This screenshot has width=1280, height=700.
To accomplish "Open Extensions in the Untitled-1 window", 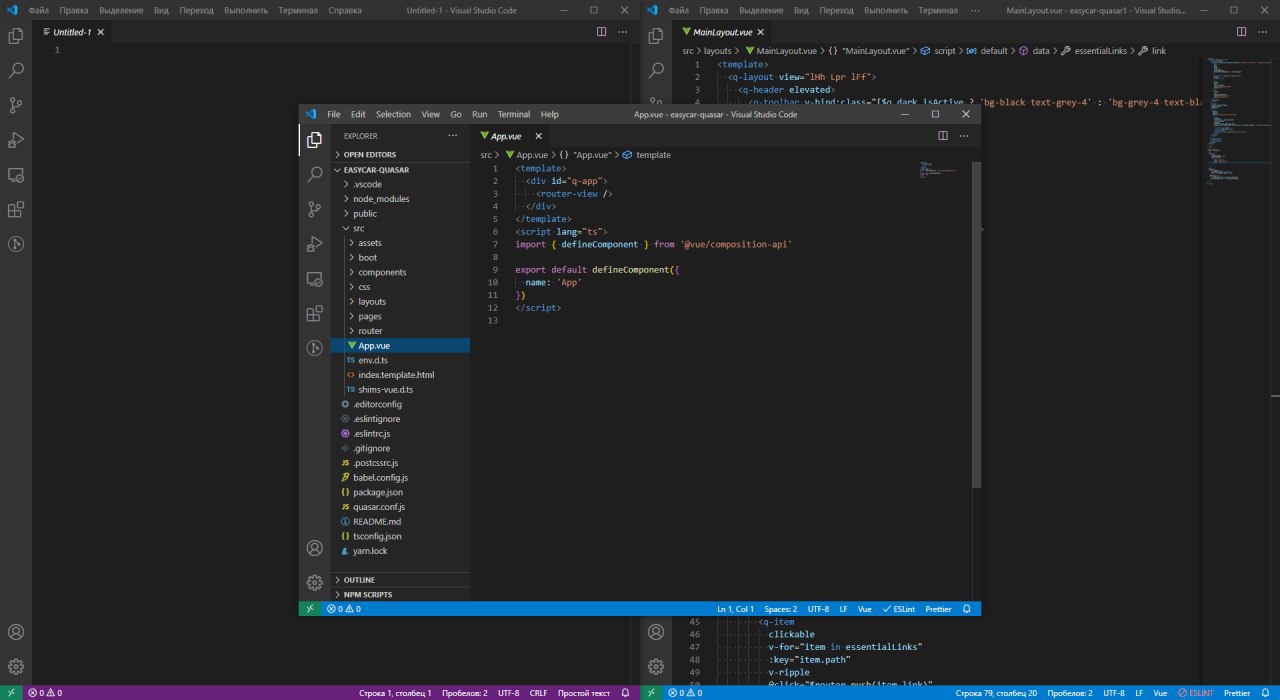I will coord(16,210).
